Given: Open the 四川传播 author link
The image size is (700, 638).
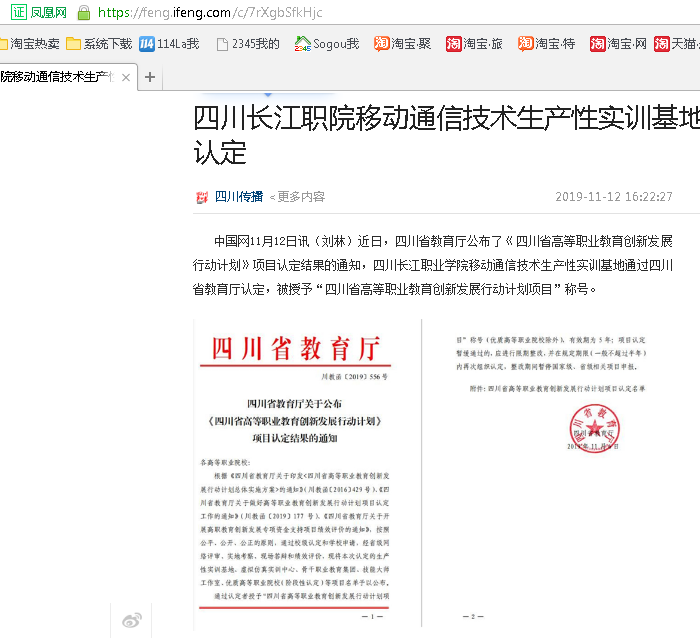Looking at the screenshot, I should tap(239, 196).
